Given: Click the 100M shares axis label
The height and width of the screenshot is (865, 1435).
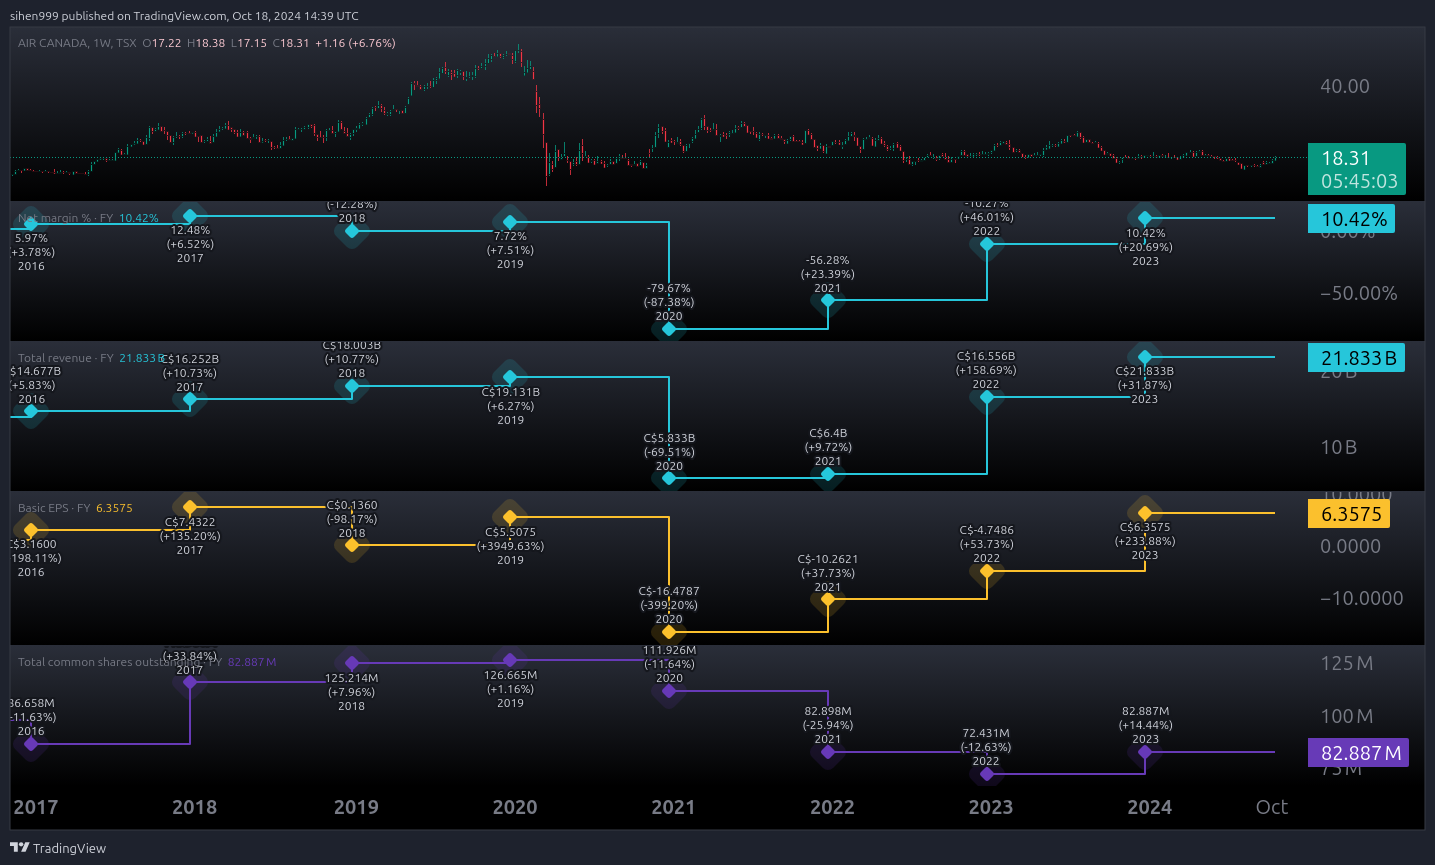Looking at the screenshot, I should coord(1346,716).
